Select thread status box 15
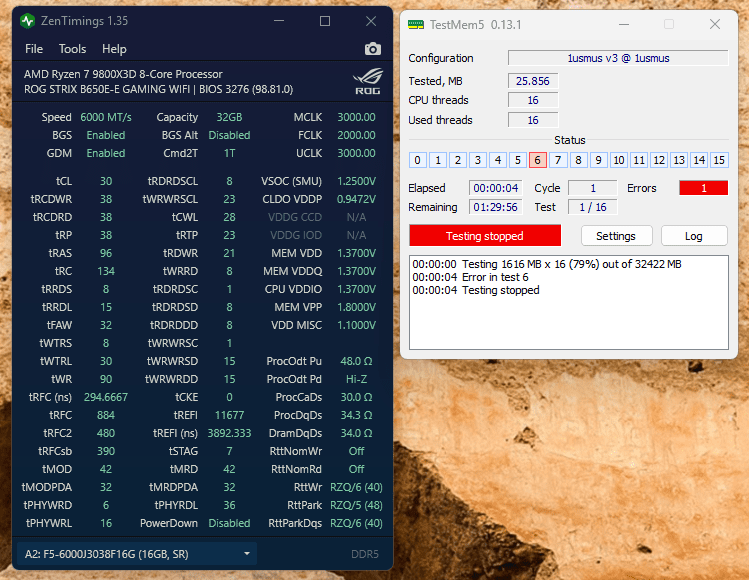The height and width of the screenshot is (580, 749). click(x=719, y=160)
